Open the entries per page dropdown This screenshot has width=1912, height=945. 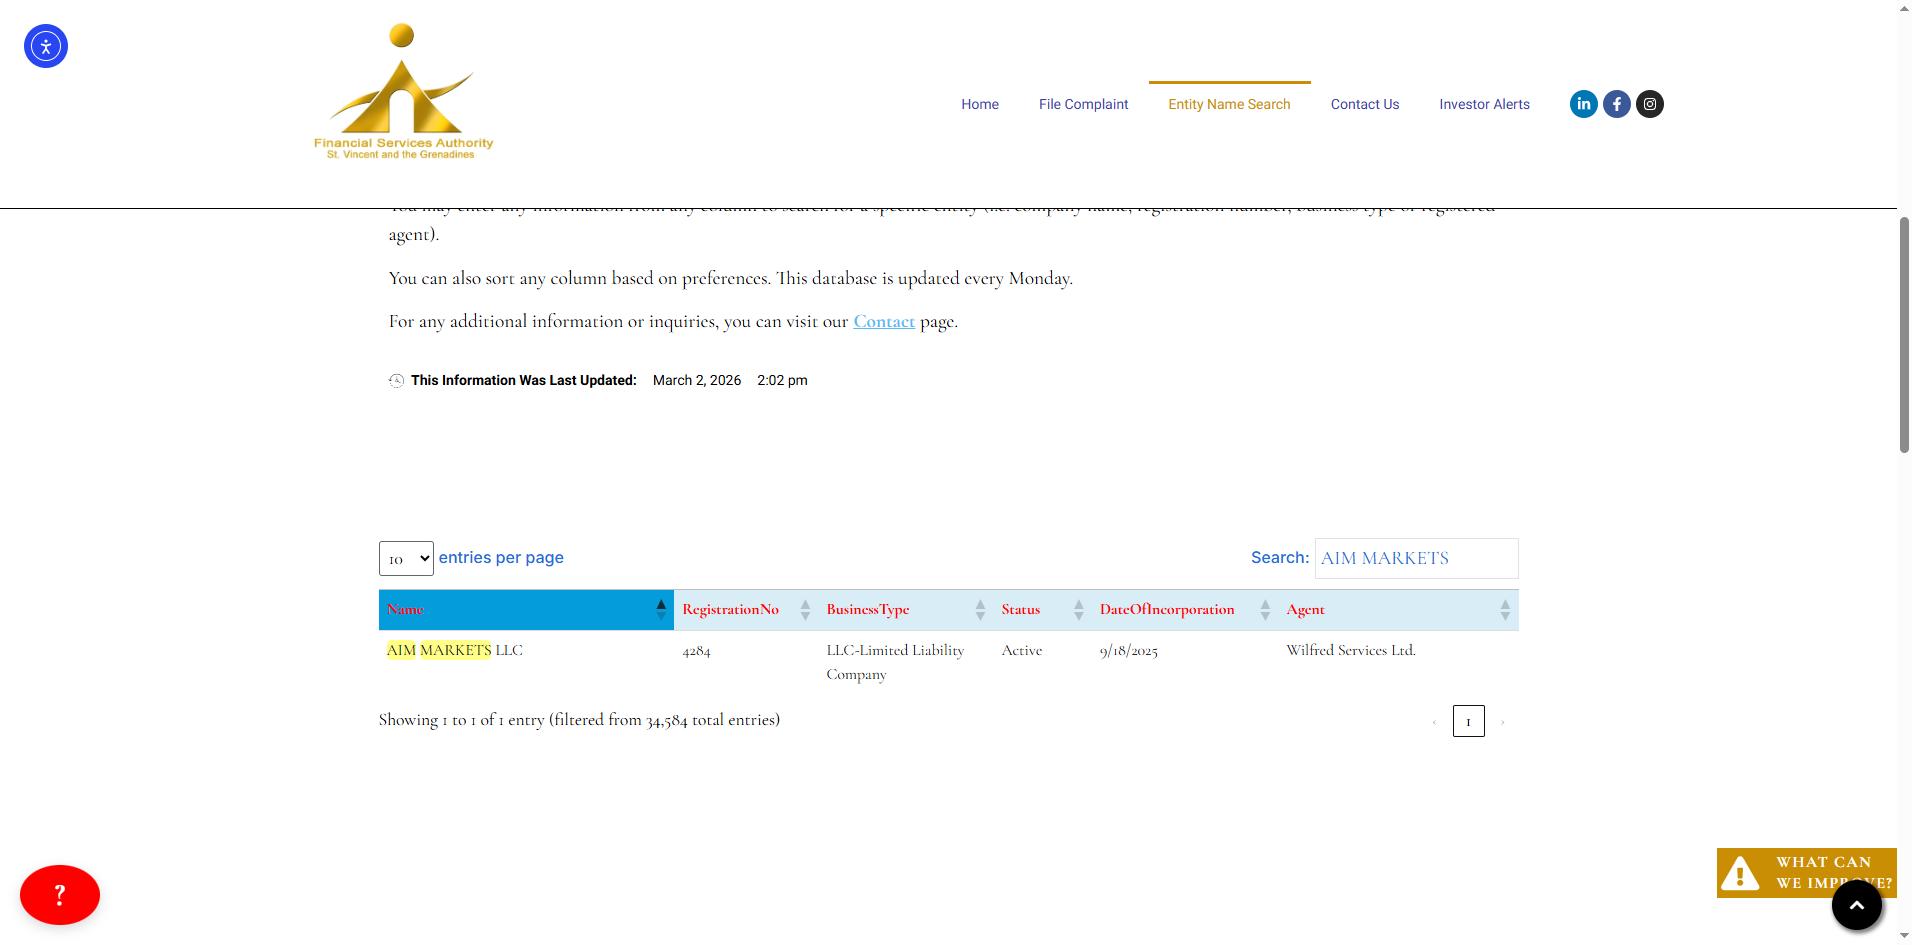(406, 558)
